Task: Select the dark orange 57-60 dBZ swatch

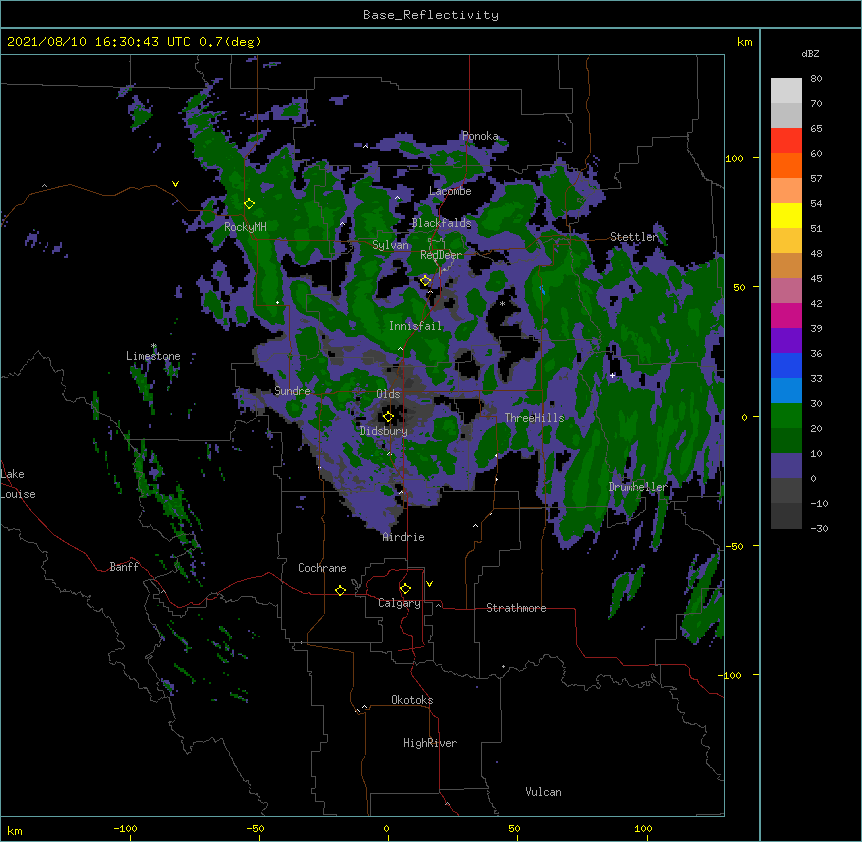Action: point(786,165)
